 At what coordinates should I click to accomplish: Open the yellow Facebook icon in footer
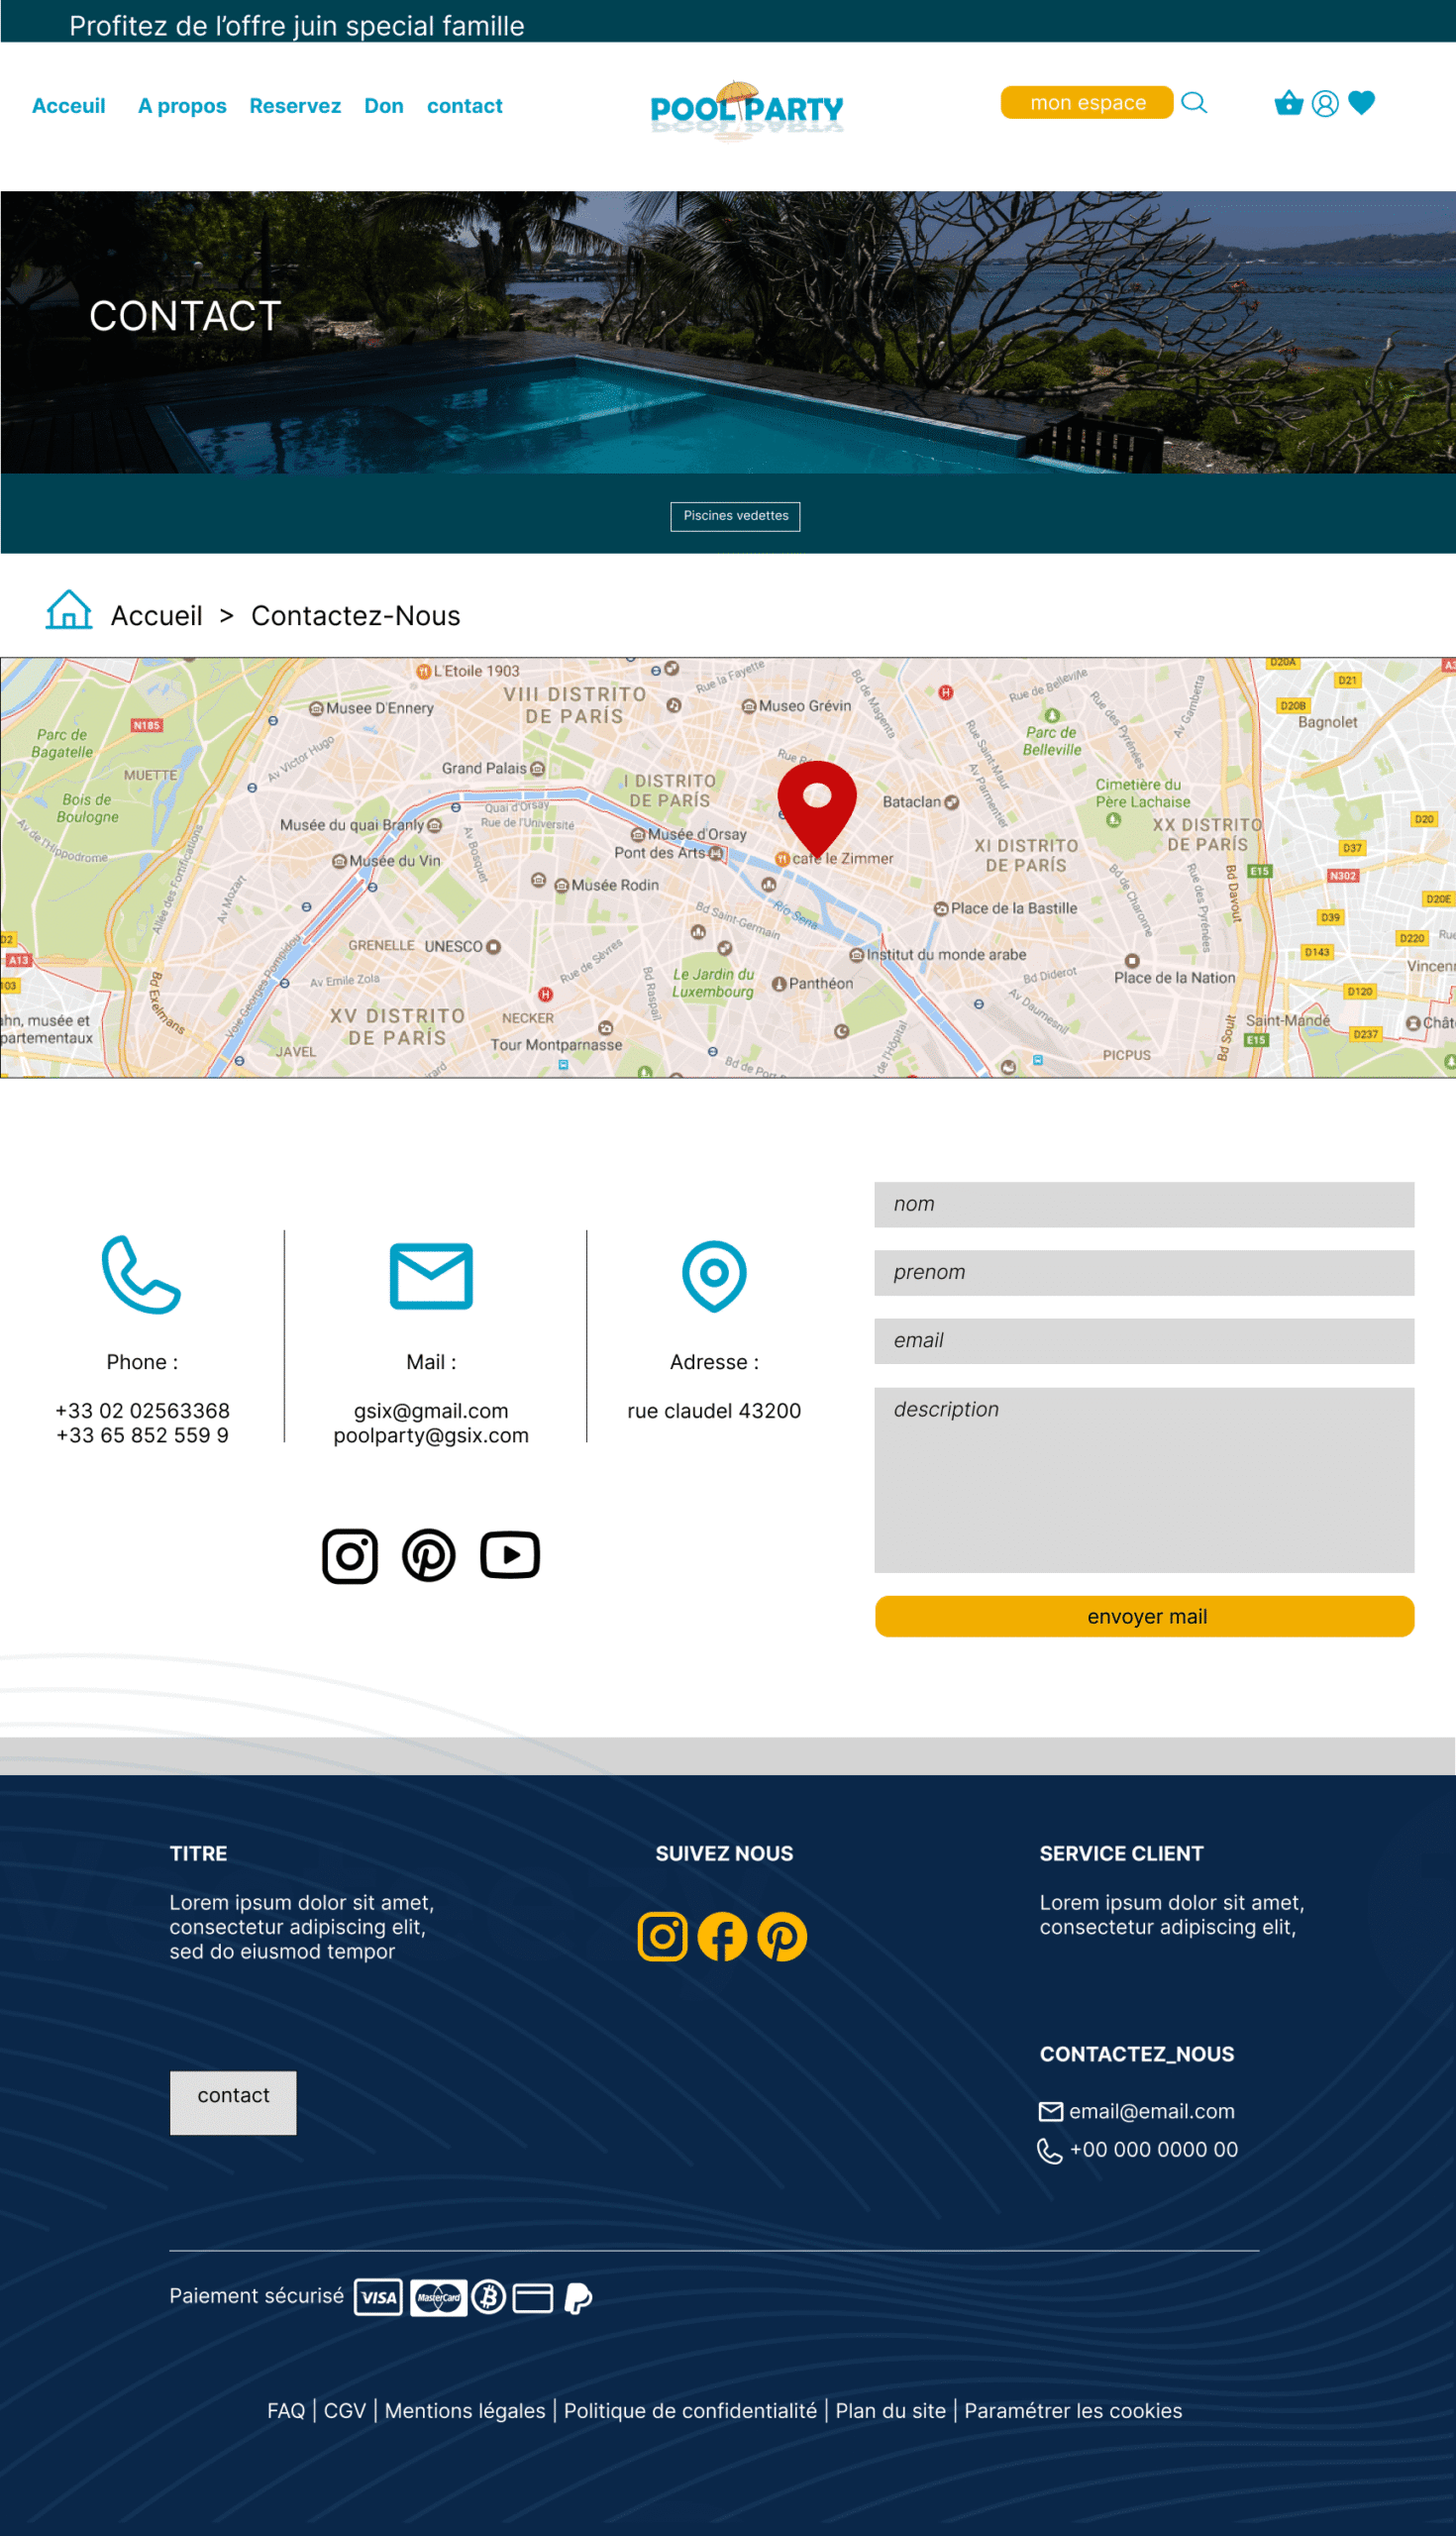pyautogui.click(x=722, y=1937)
